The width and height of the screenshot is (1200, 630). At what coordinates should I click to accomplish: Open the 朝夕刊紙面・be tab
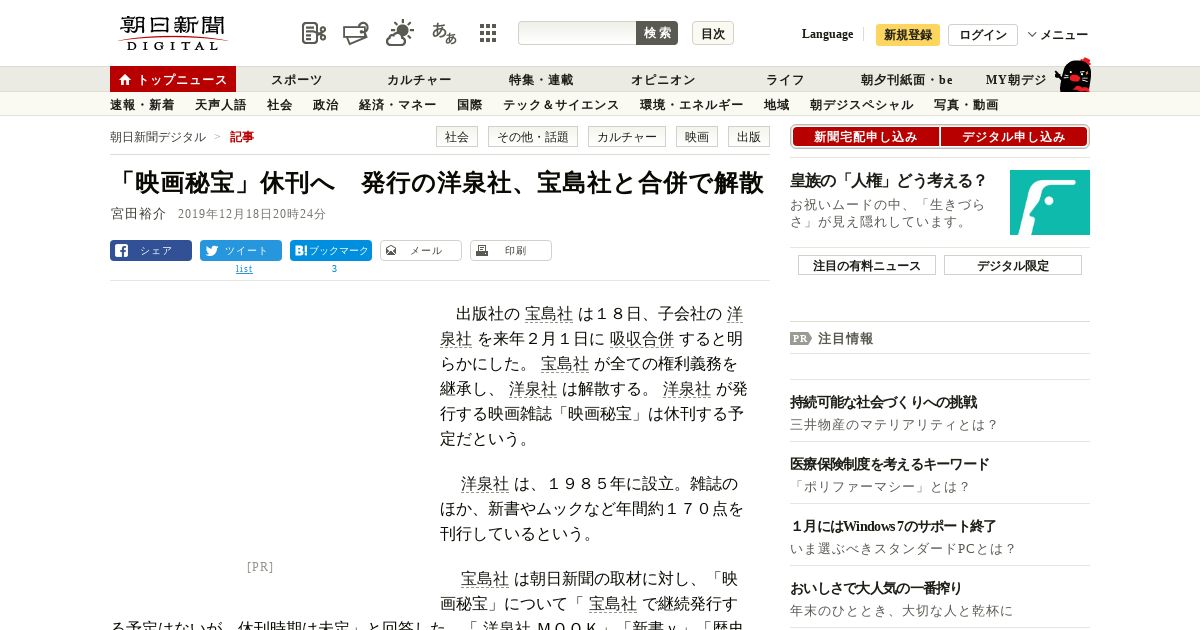907,80
